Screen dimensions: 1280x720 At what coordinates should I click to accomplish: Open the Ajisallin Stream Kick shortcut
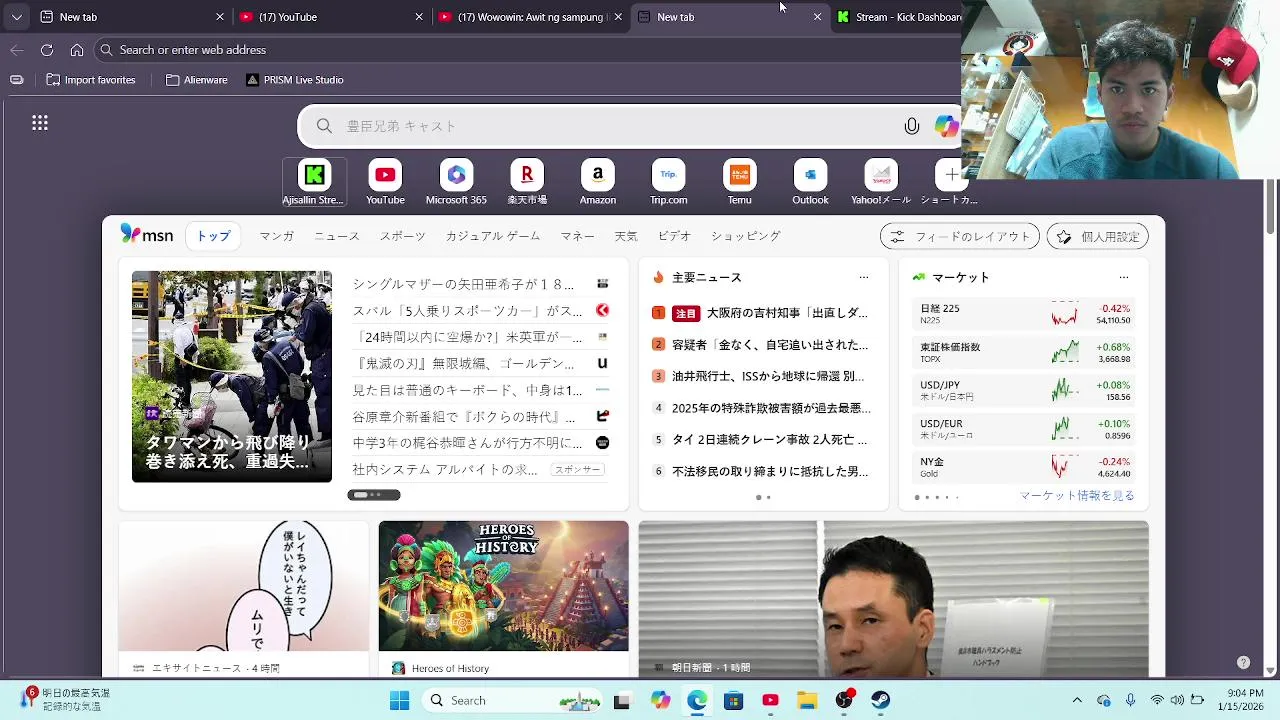pyautogui.click(x=314, y=182)
